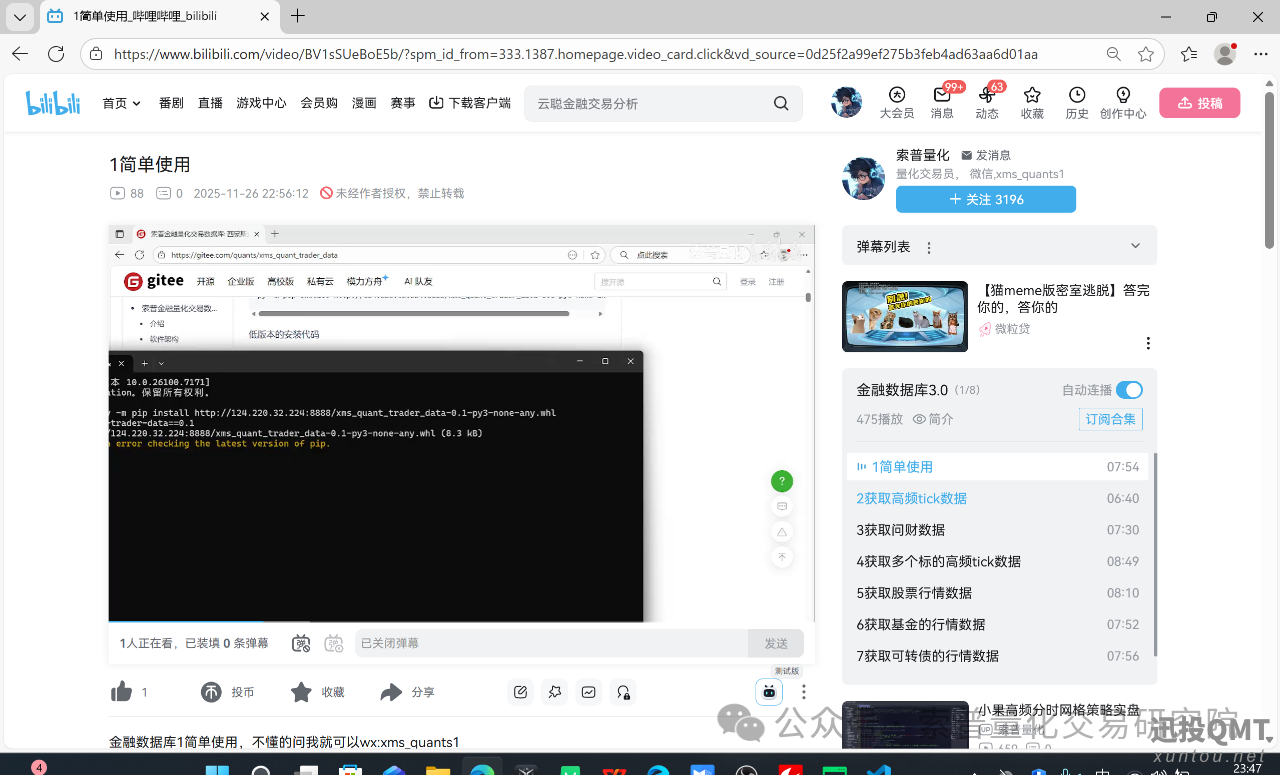This screenshot has height=775, width=1280.
Task: Expand the 弹幕列表 panel chevron
Action: (x=1135, y=246)
